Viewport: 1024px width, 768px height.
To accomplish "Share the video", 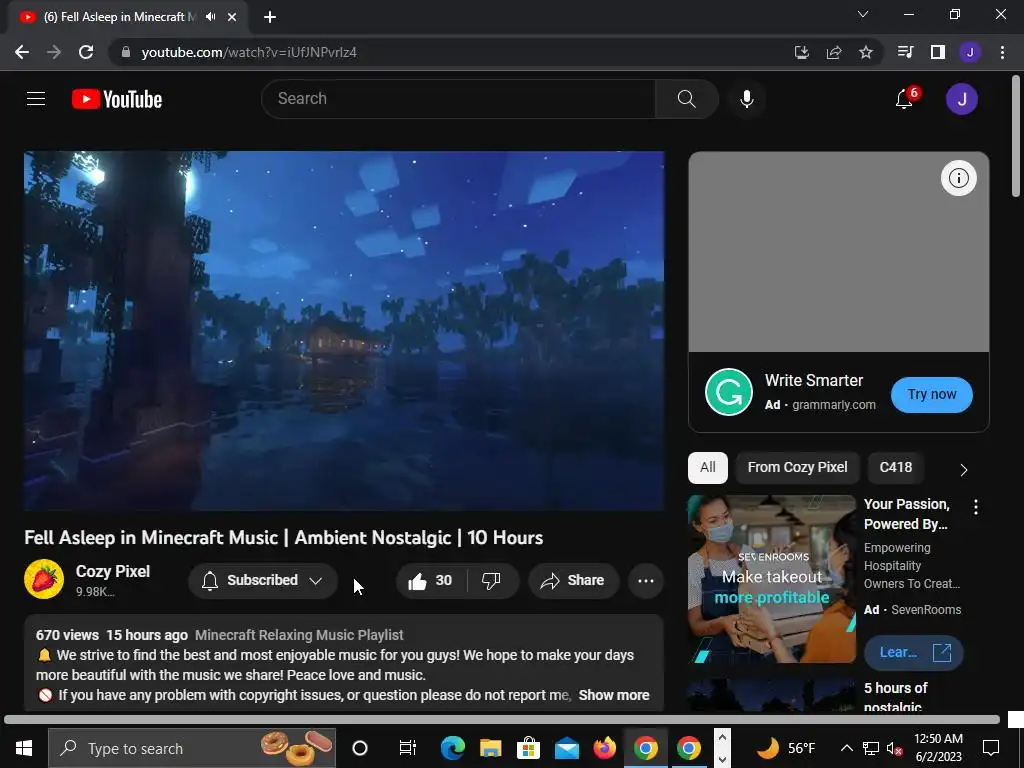I will 573,581.
